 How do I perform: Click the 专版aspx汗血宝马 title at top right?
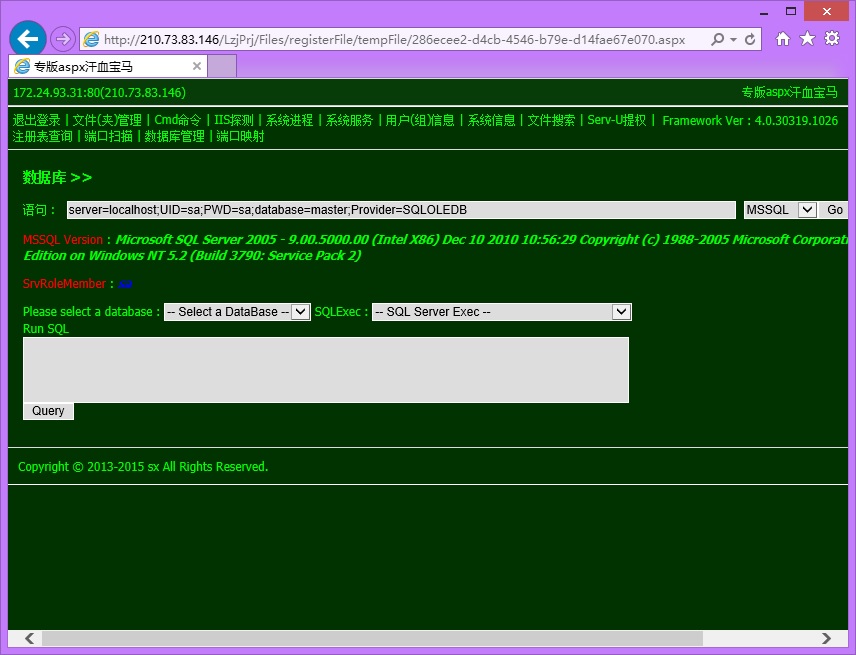789,92
